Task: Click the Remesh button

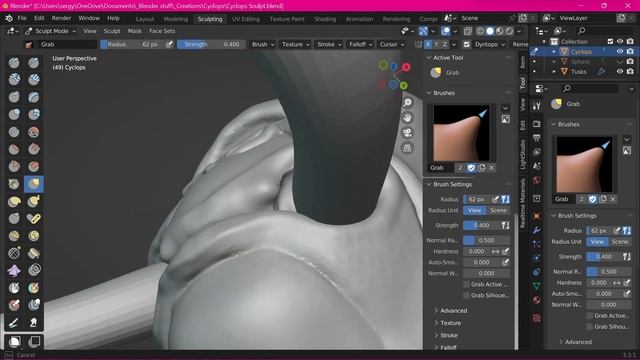Action: tap(520, 44)
